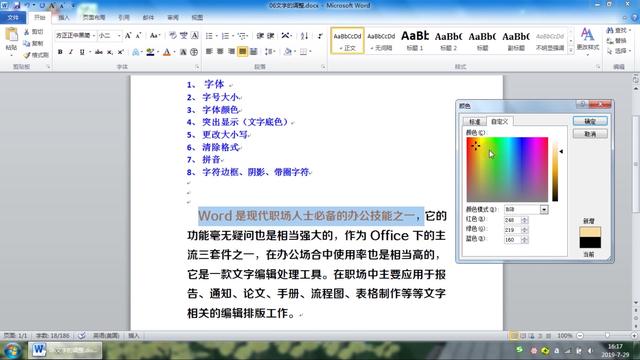Select the Custom tab in color dialog
This screenshot has height=360, width=640.
pyautogui.click(x=500, y=121)
